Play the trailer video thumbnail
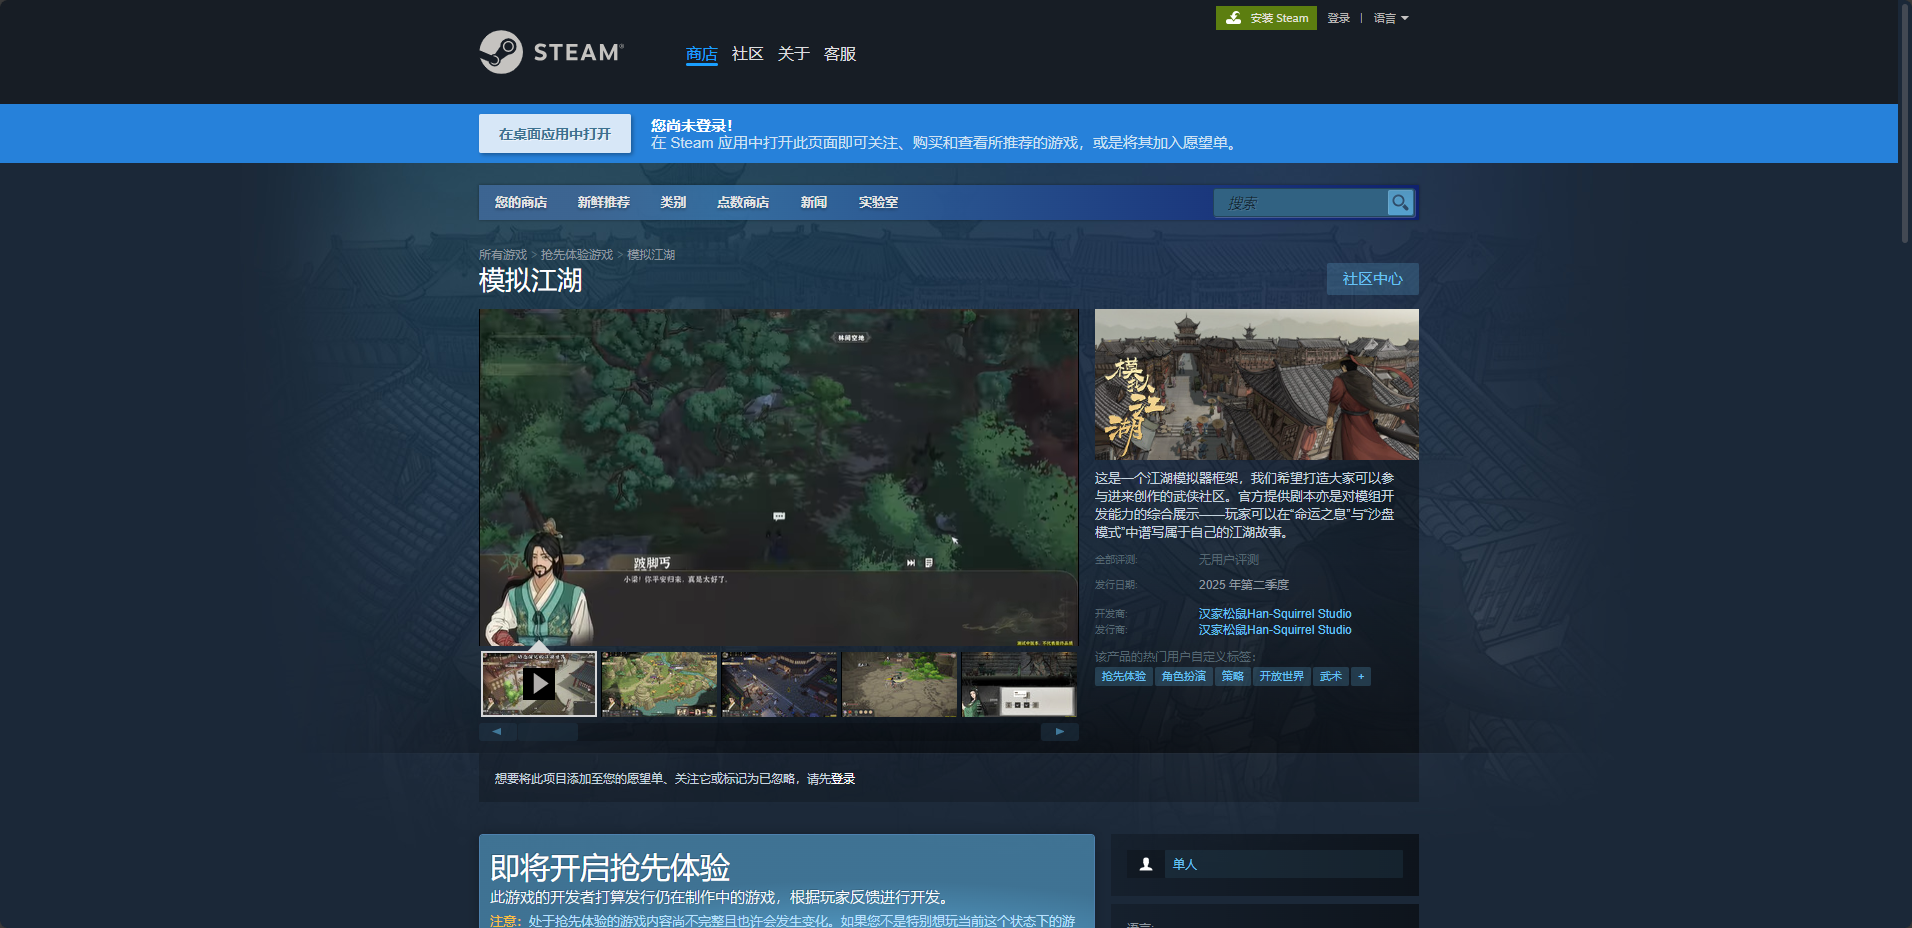Viewport: 1912px width, 928px height. pos(539,684)
